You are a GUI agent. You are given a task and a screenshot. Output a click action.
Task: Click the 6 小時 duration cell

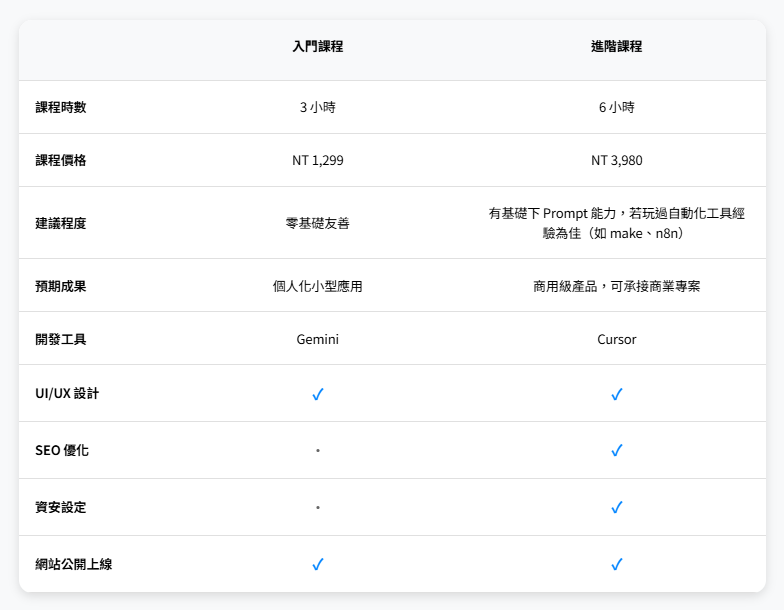617,107
